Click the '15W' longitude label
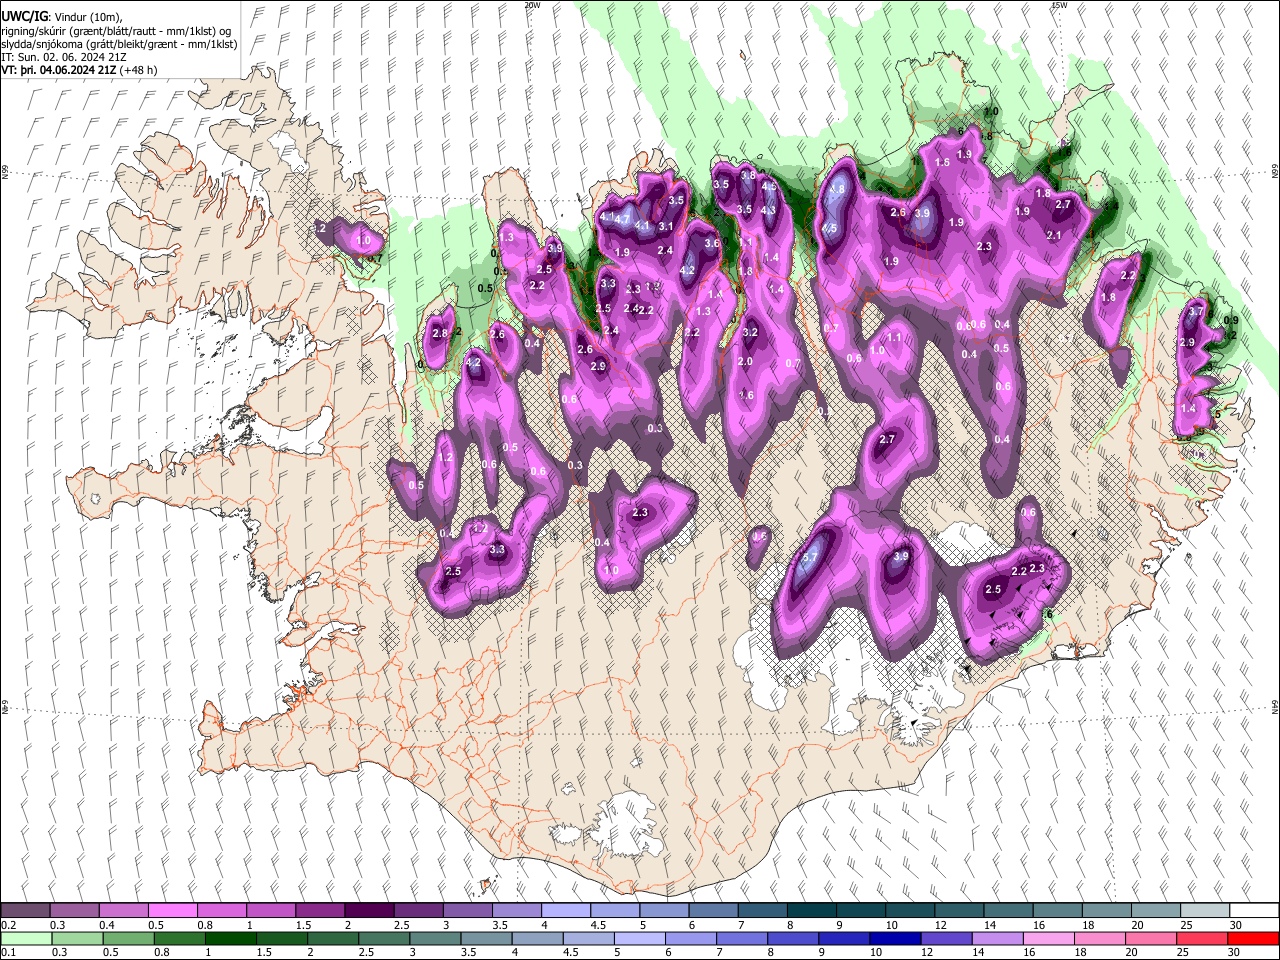This screenshot has width=1280, height=960. click(1059, 5)
